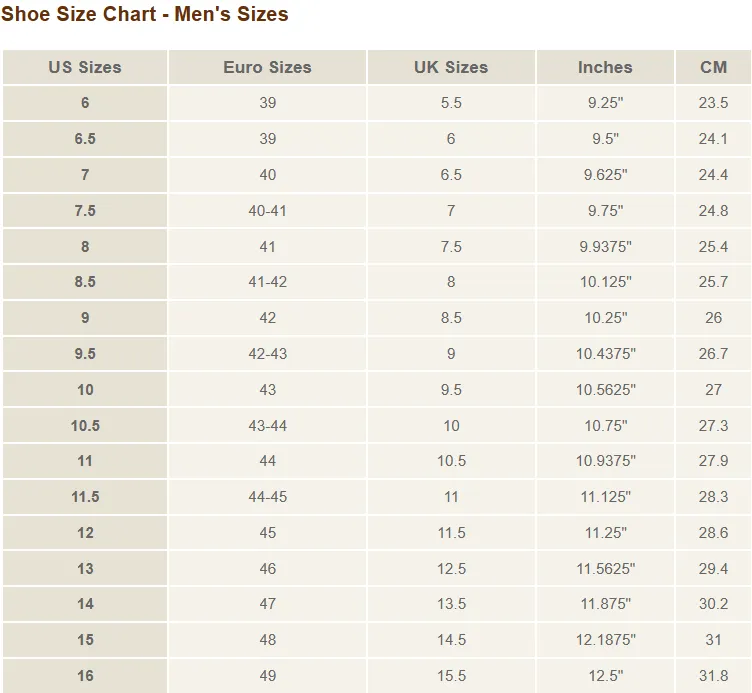Click the CM column header
Viewport: 752px width, 693px height.
713,67
